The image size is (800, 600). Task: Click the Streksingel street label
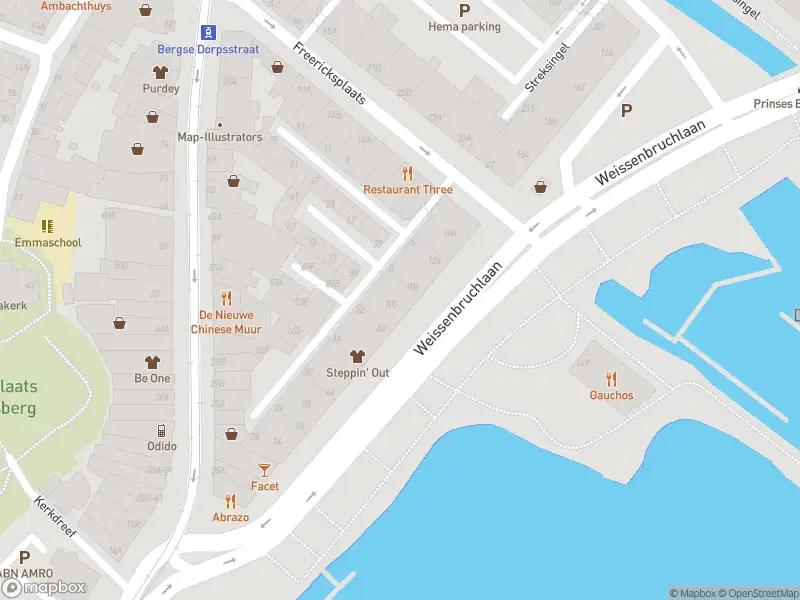point(546,68)
